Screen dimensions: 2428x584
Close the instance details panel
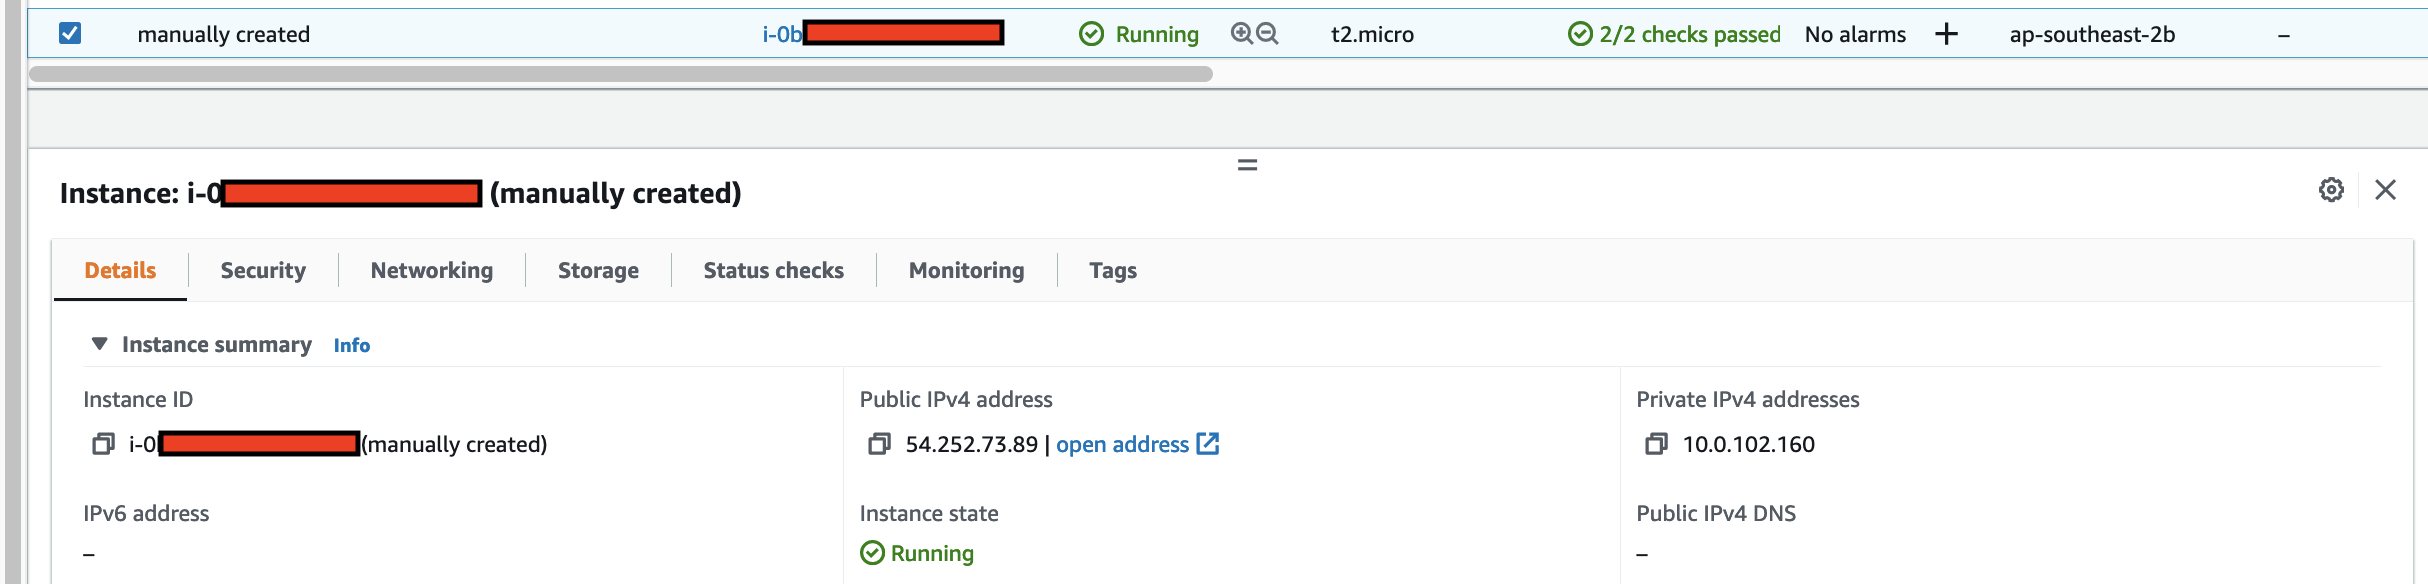click(2385, 190)
